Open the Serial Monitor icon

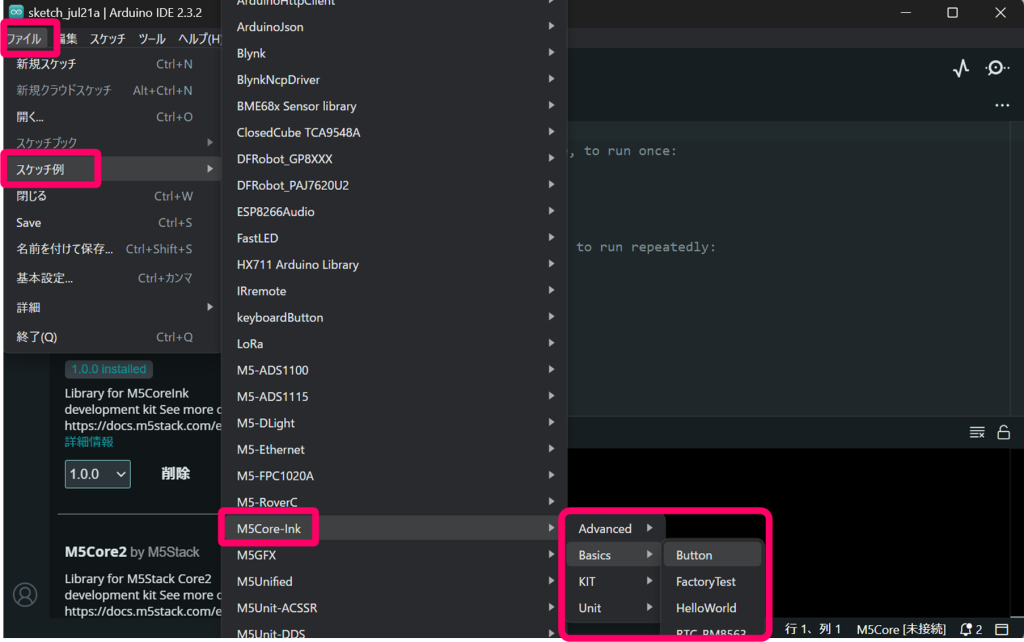click(x=997, y=68)
